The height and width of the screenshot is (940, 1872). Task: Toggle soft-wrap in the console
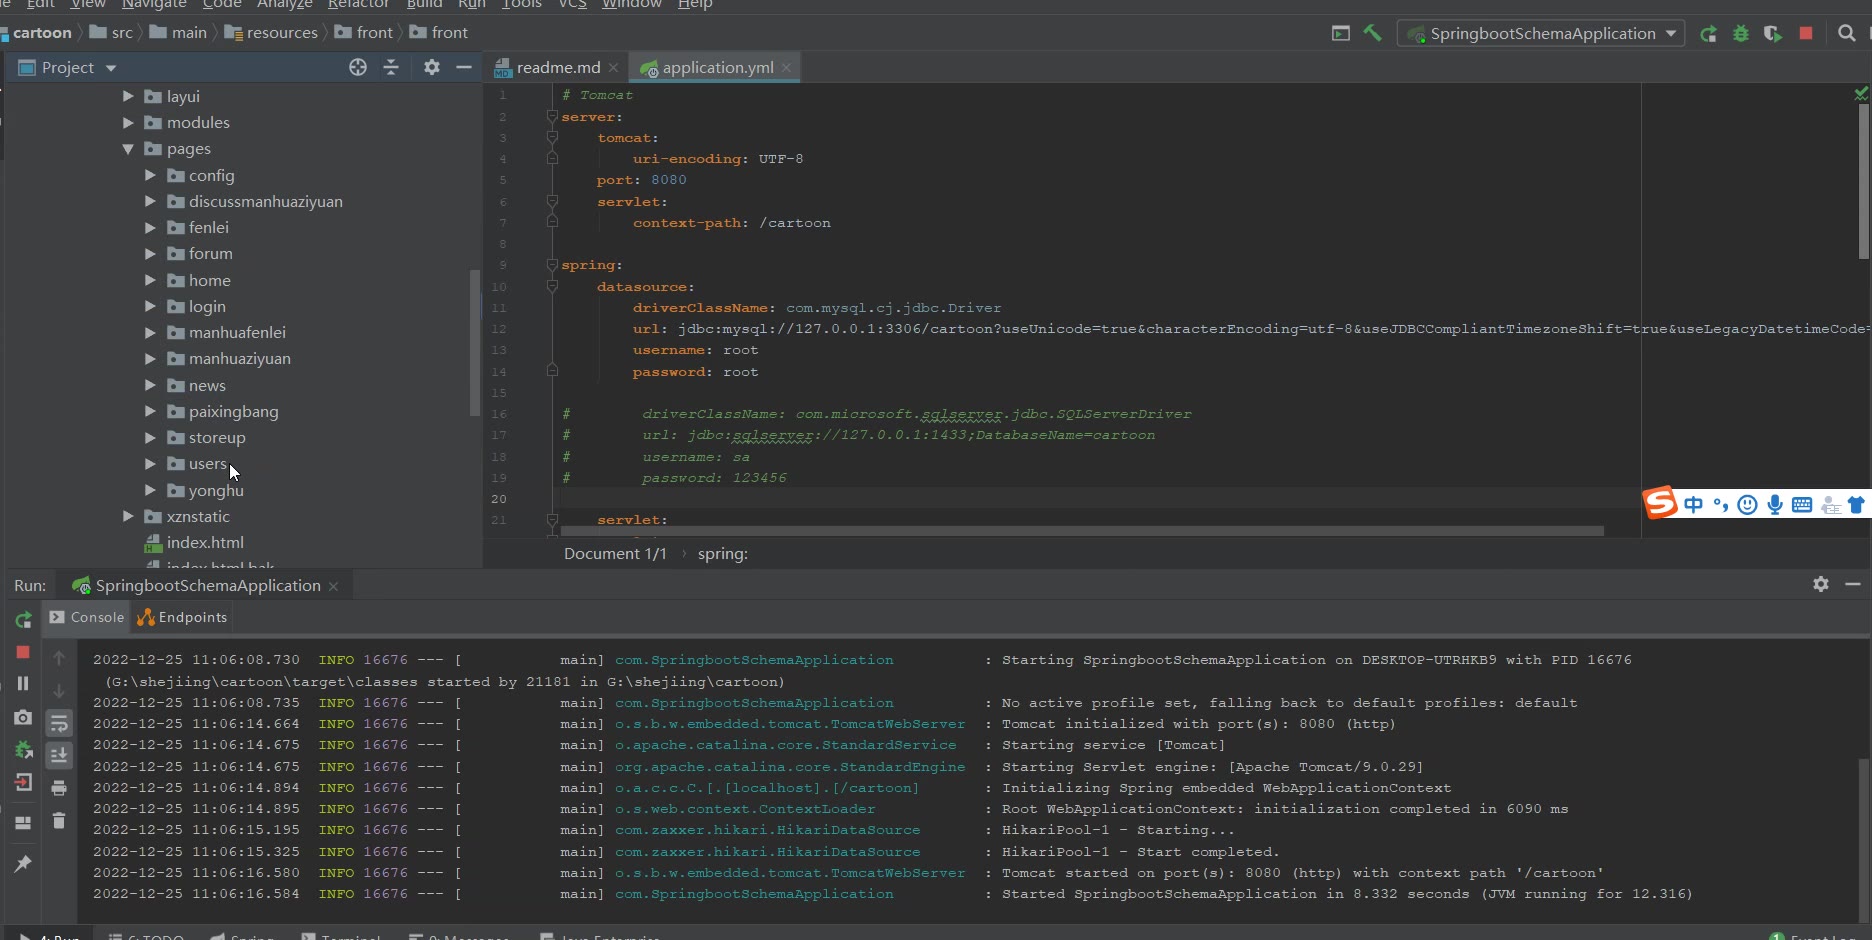click(59, 723)
